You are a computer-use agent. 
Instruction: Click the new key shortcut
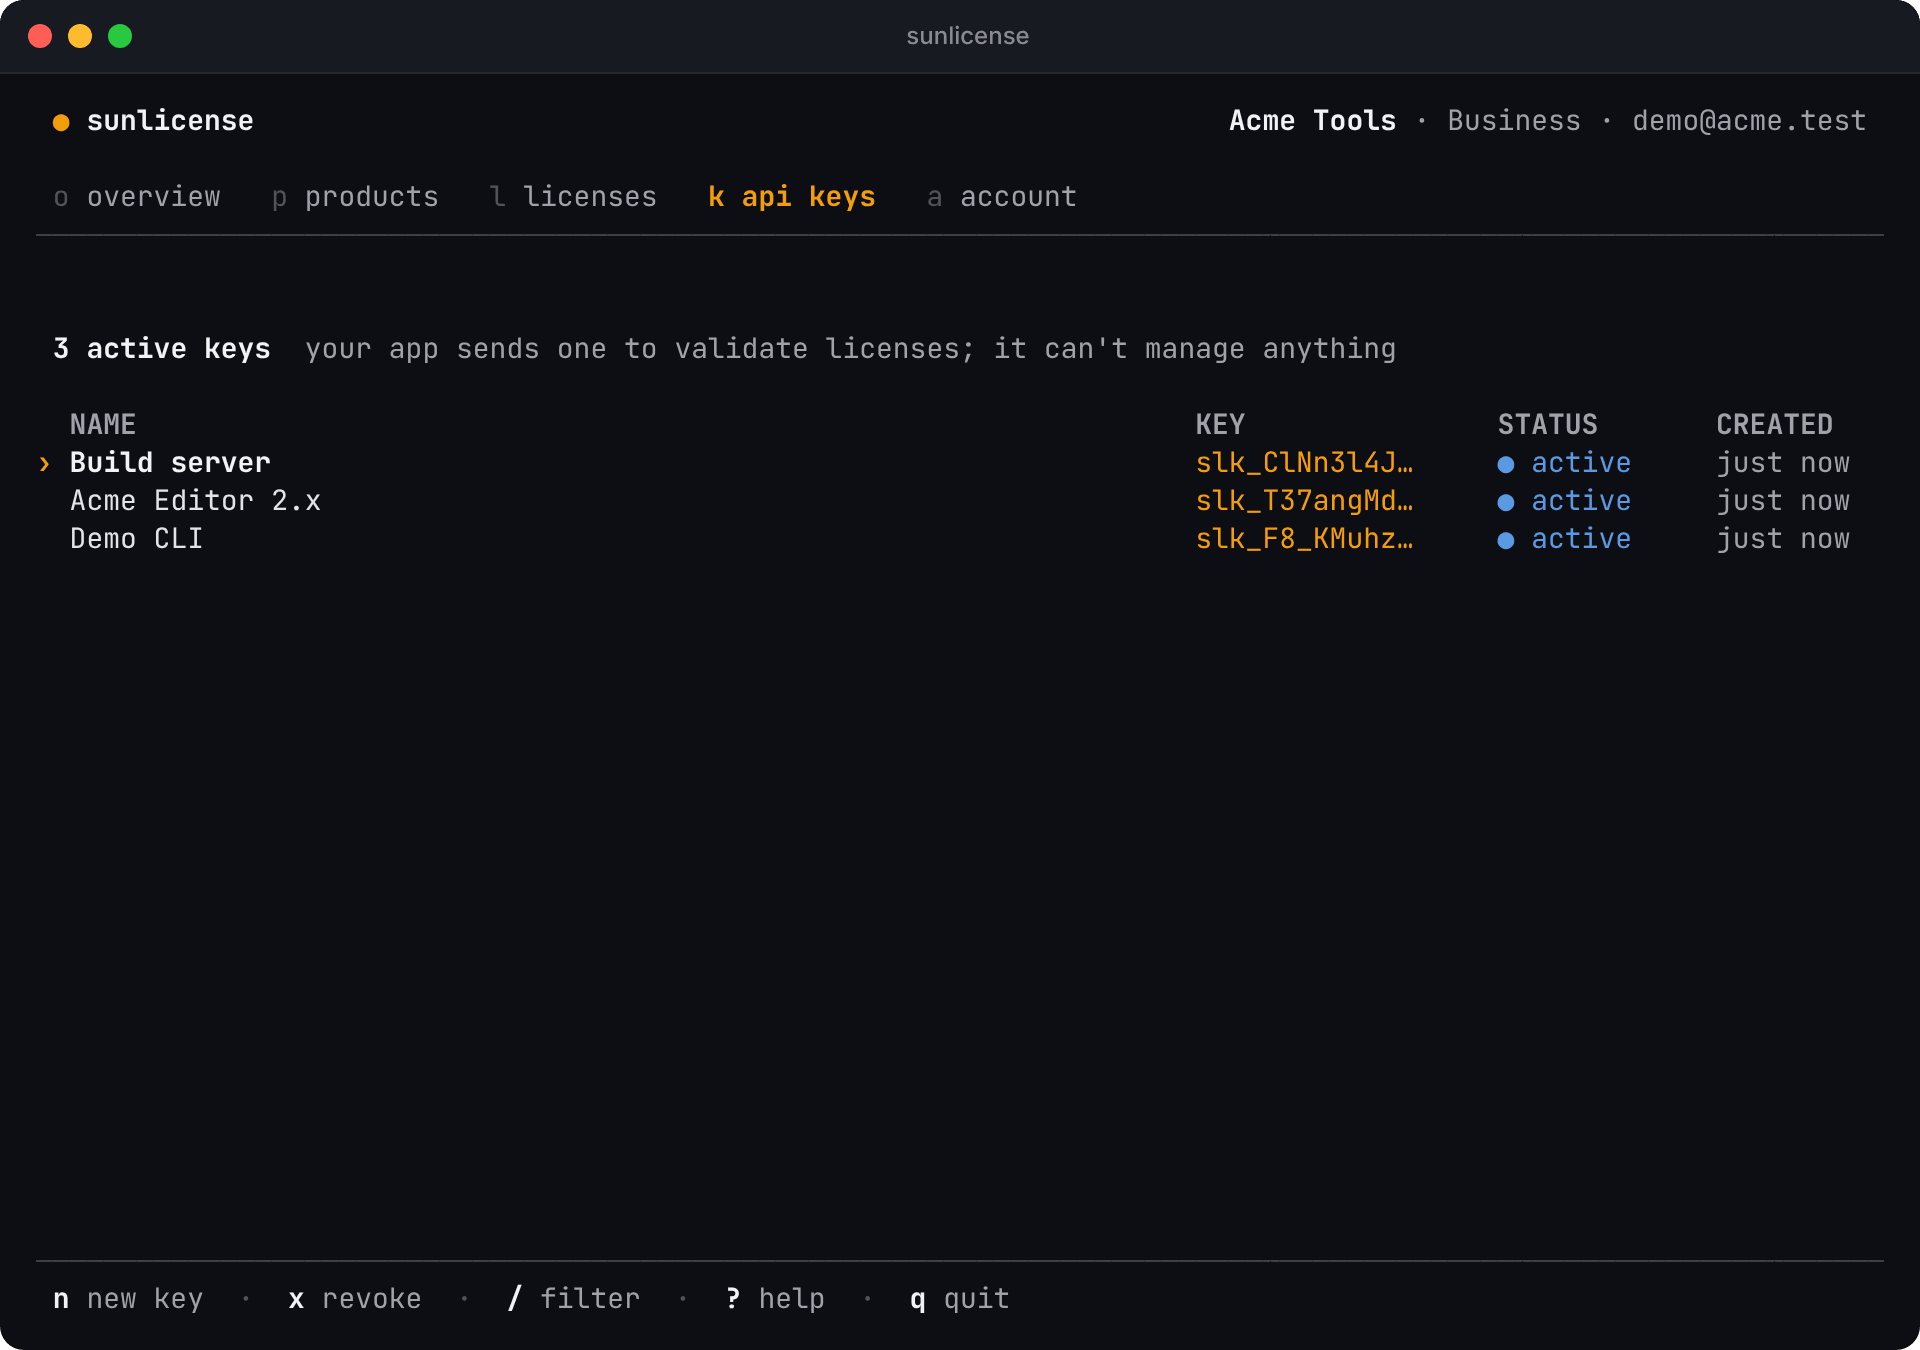click(x=128, y=1299)
